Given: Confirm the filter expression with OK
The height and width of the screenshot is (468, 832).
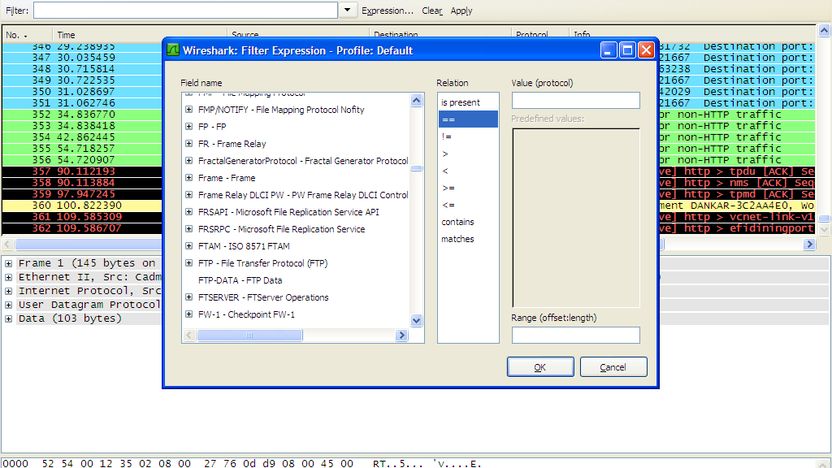Looking at the screenshot, I should tap(540, 367).
